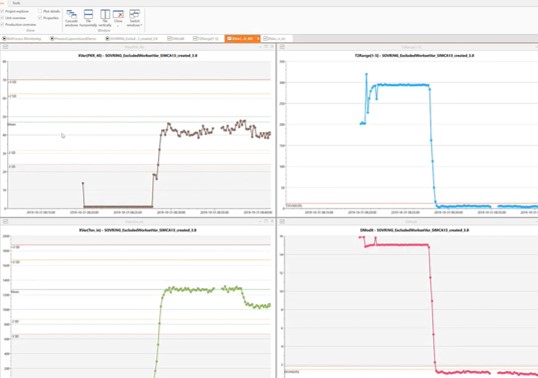
Task: Click plot icon in XVar(FKR_40) window header
Action: click(5, 47)
